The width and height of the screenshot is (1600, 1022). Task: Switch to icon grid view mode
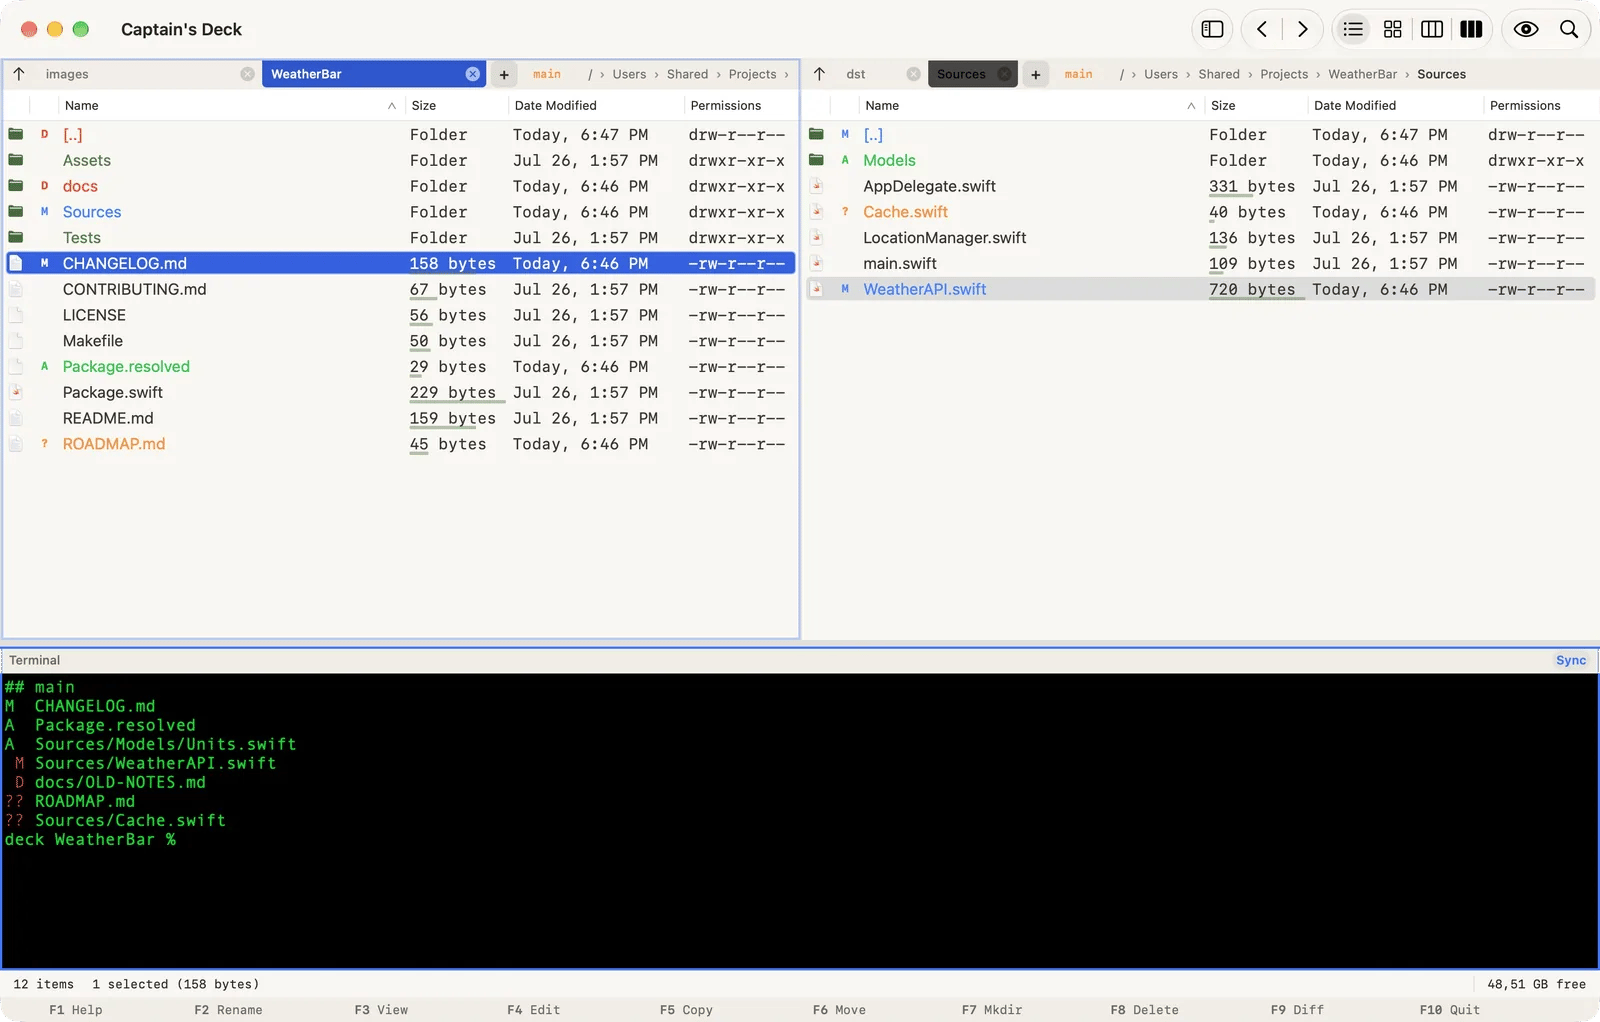click(x=1392, y=29)
